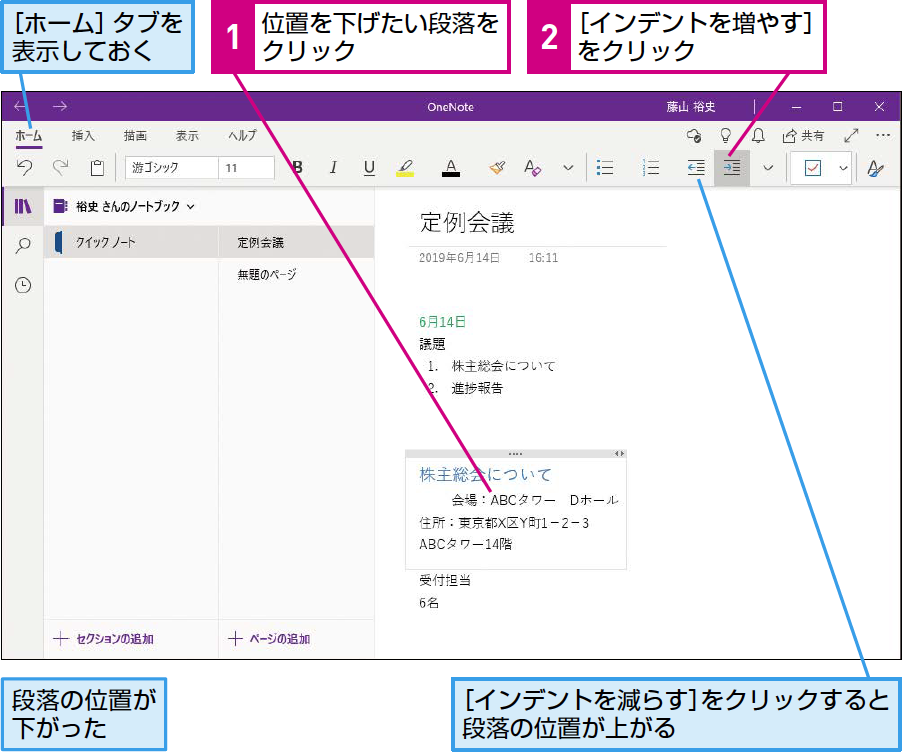Switch to the 挿入 tab
The width and height of the screenshot is (902, 752).
(83, 136)
